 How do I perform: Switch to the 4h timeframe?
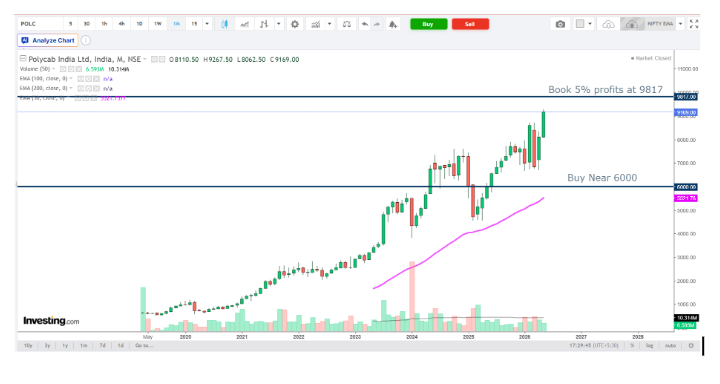tap(122, 24)
